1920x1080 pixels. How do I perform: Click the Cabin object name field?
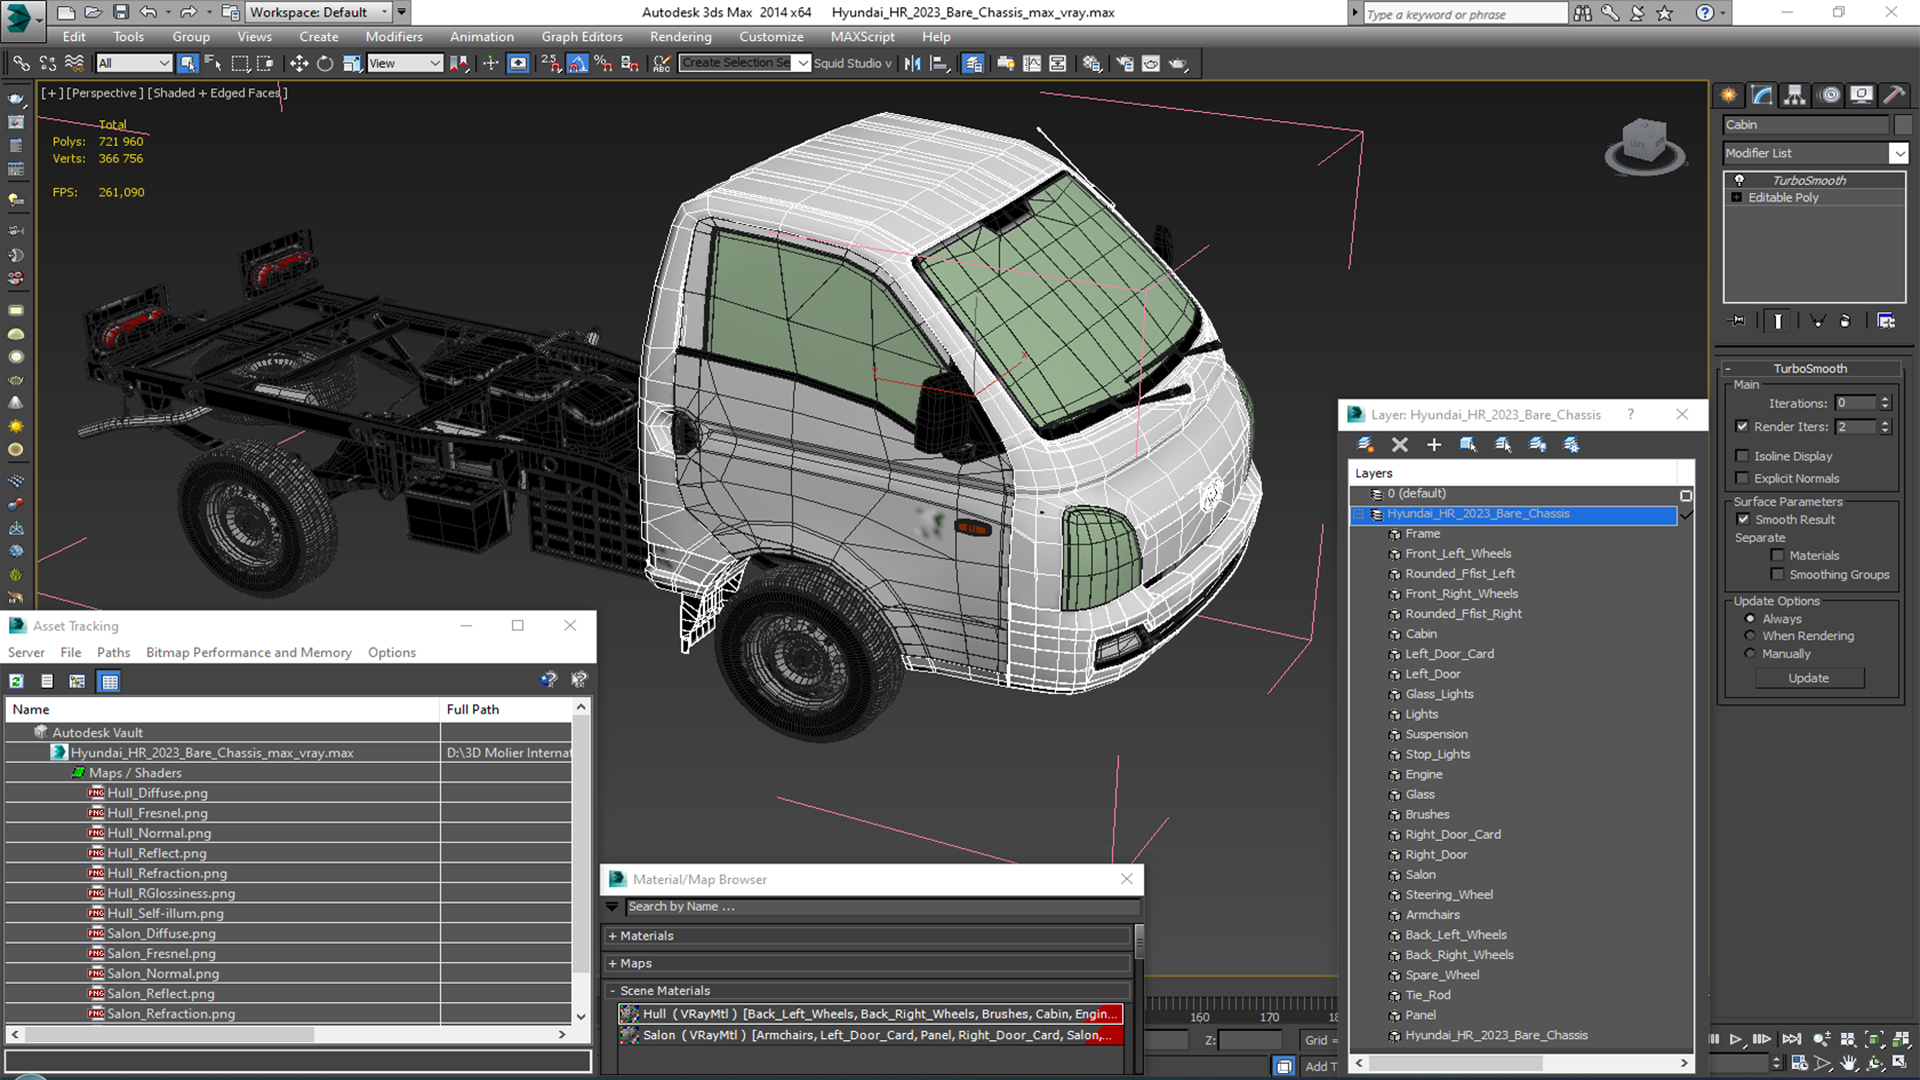click(1805, 125)
